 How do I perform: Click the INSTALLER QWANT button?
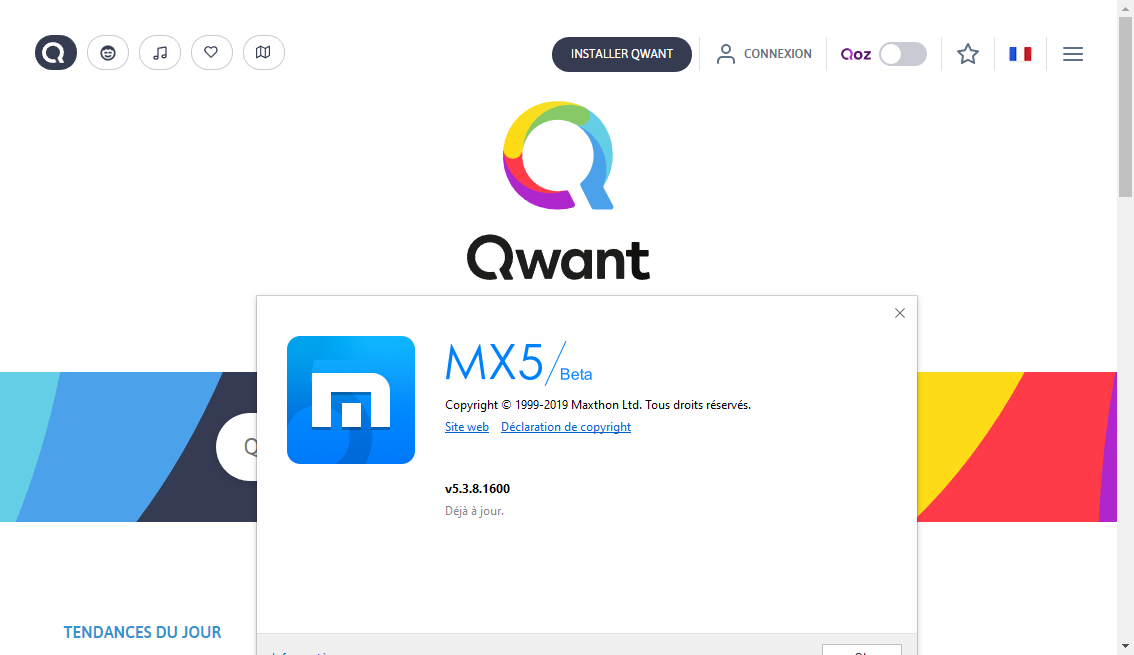(622, 54)
